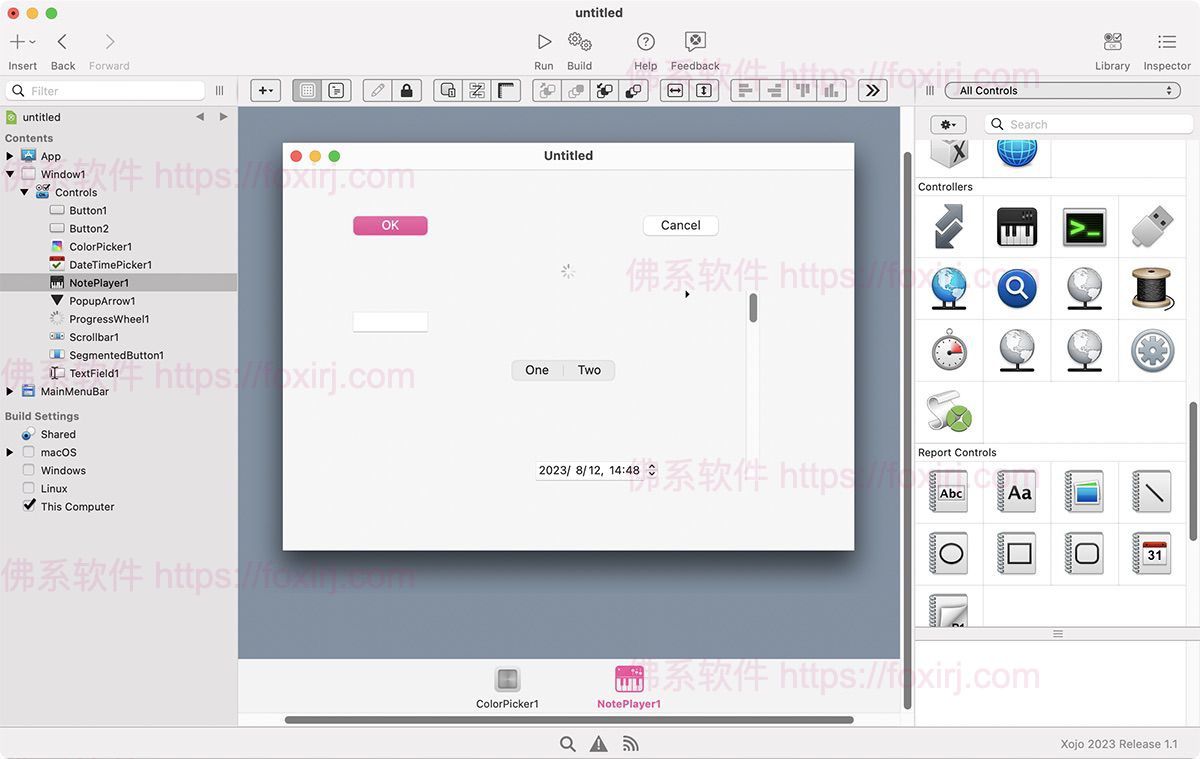
Task: Enable the Windows build target checkbox
Action: coord(28,470)
